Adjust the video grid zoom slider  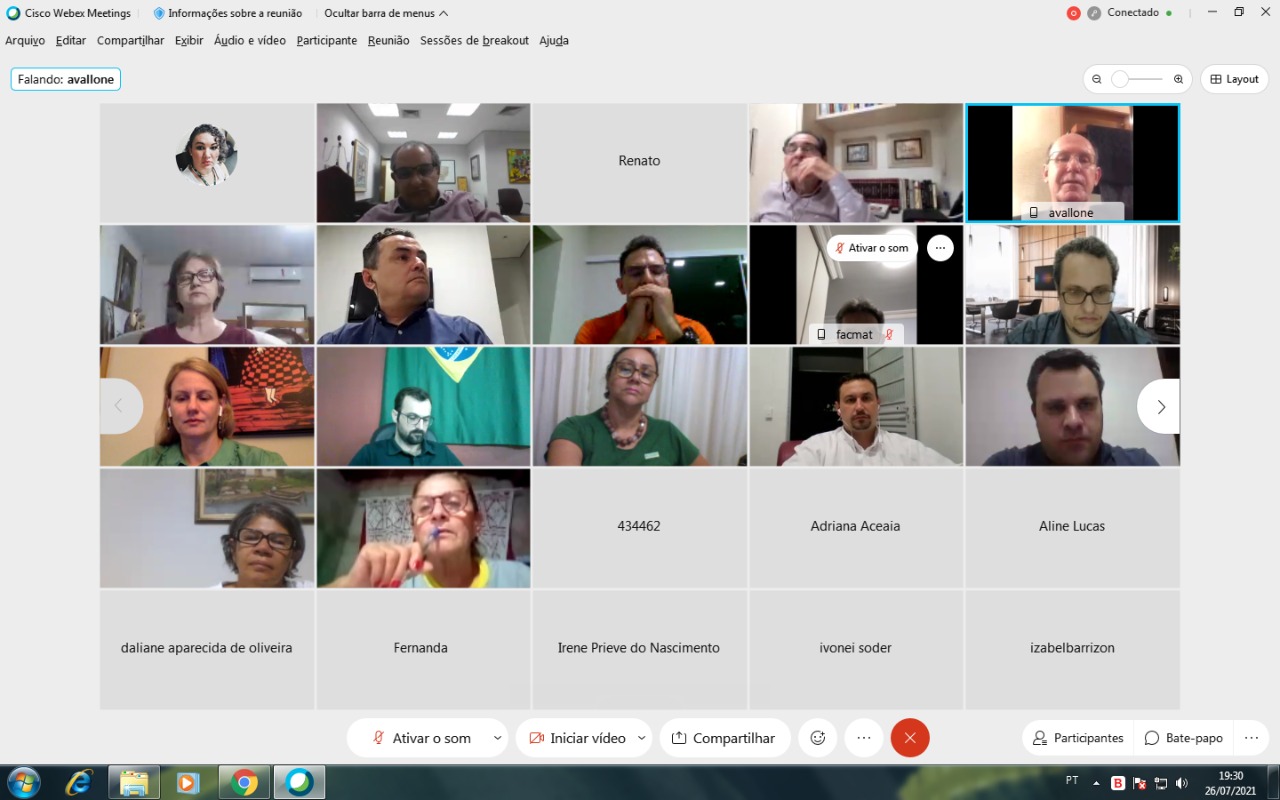1122,79
